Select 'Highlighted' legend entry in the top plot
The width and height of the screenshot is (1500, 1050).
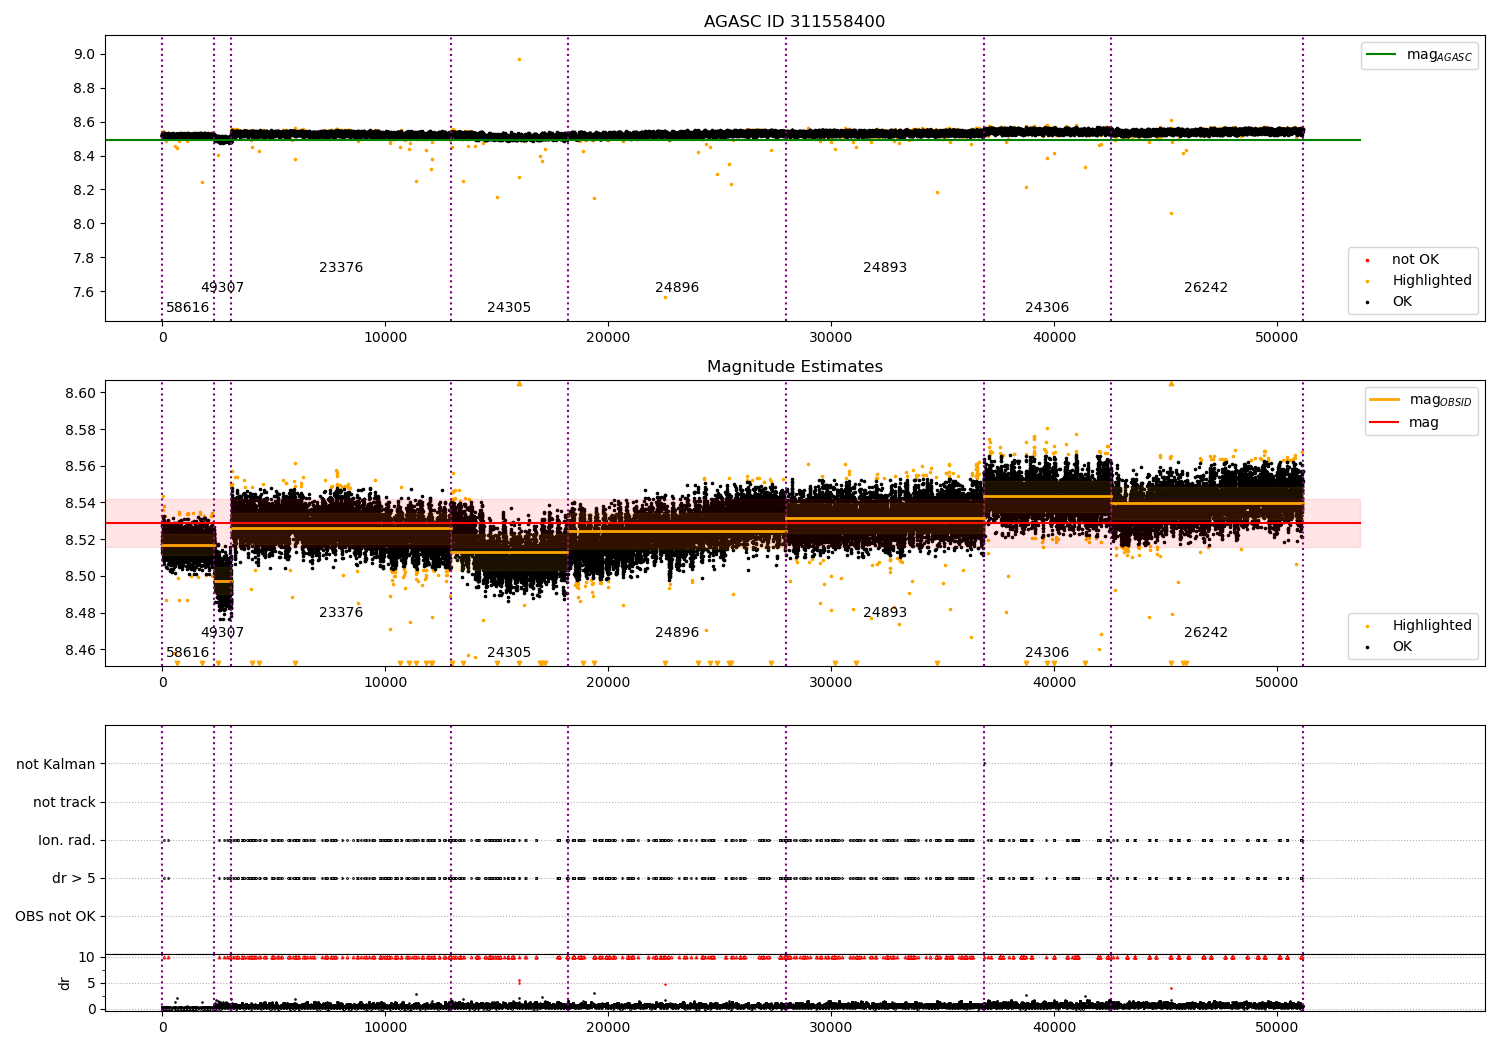(1431, 281)
